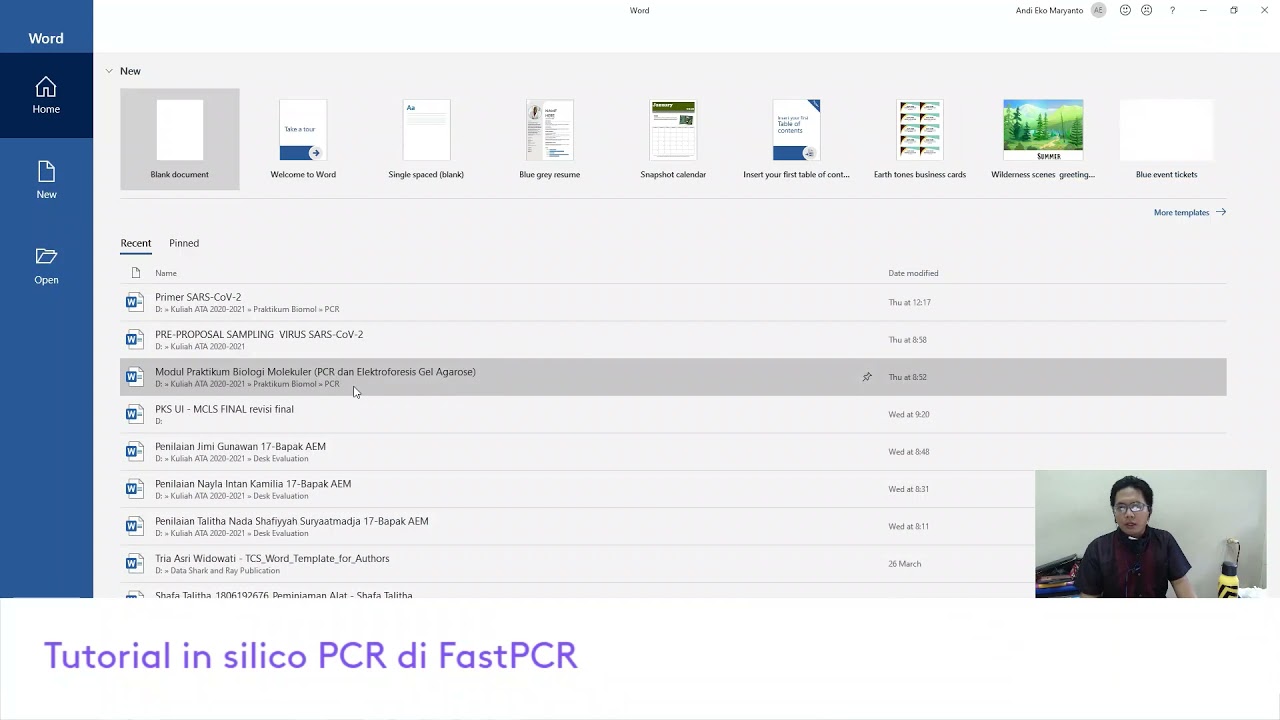
Task: Restore down the Word window
Action: click(x=1234, y=10)
